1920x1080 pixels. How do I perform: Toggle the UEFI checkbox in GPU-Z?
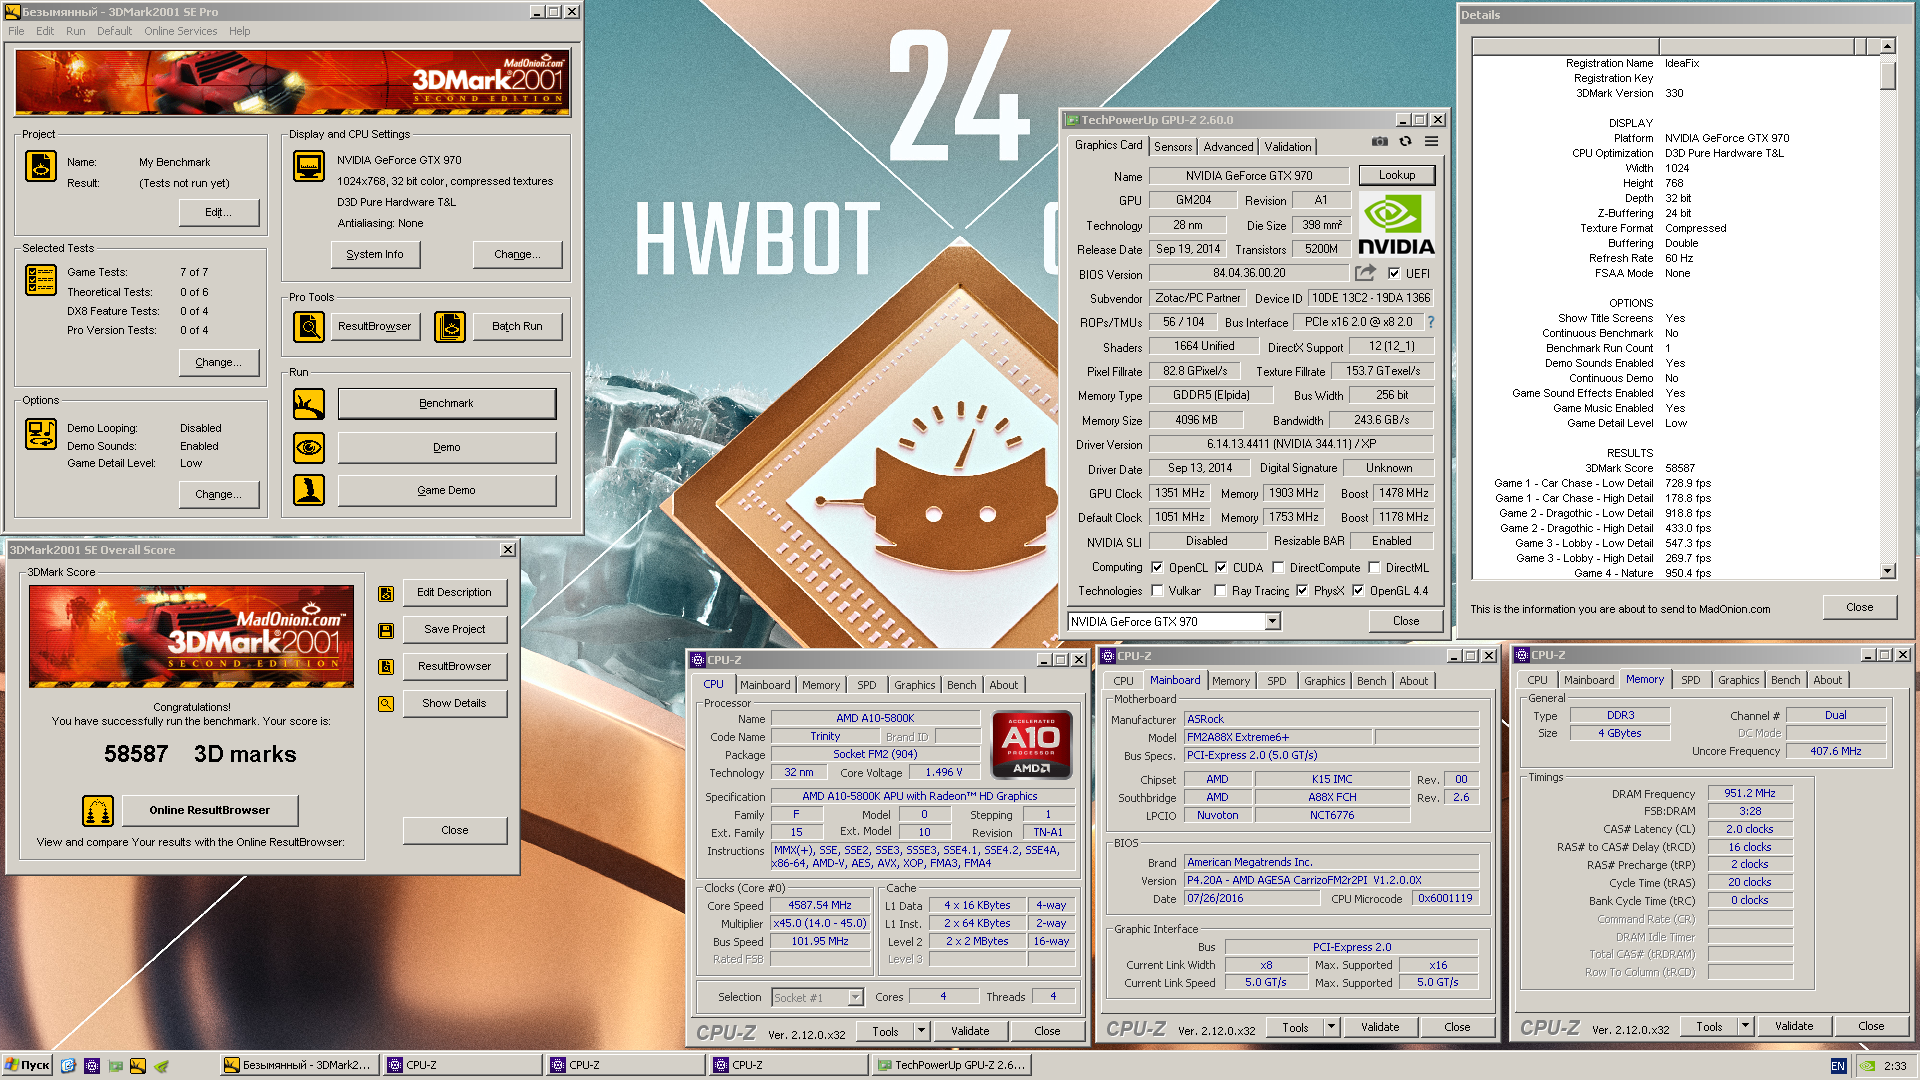[x=1394, y=273]
